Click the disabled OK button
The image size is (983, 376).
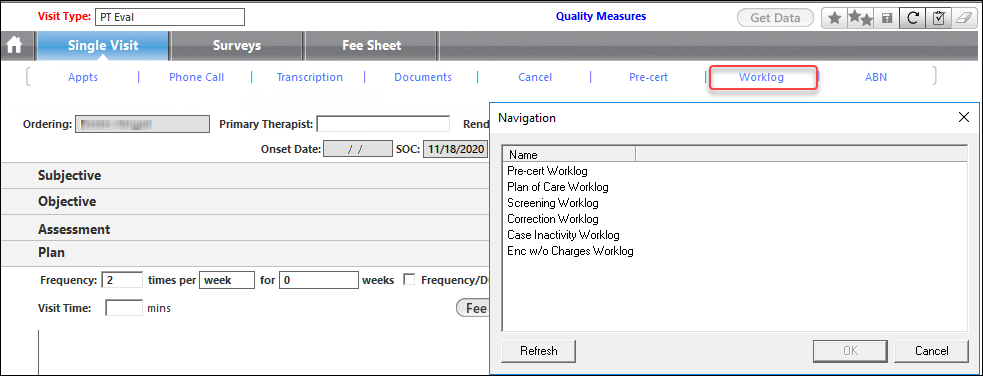(x=851, y=351)
